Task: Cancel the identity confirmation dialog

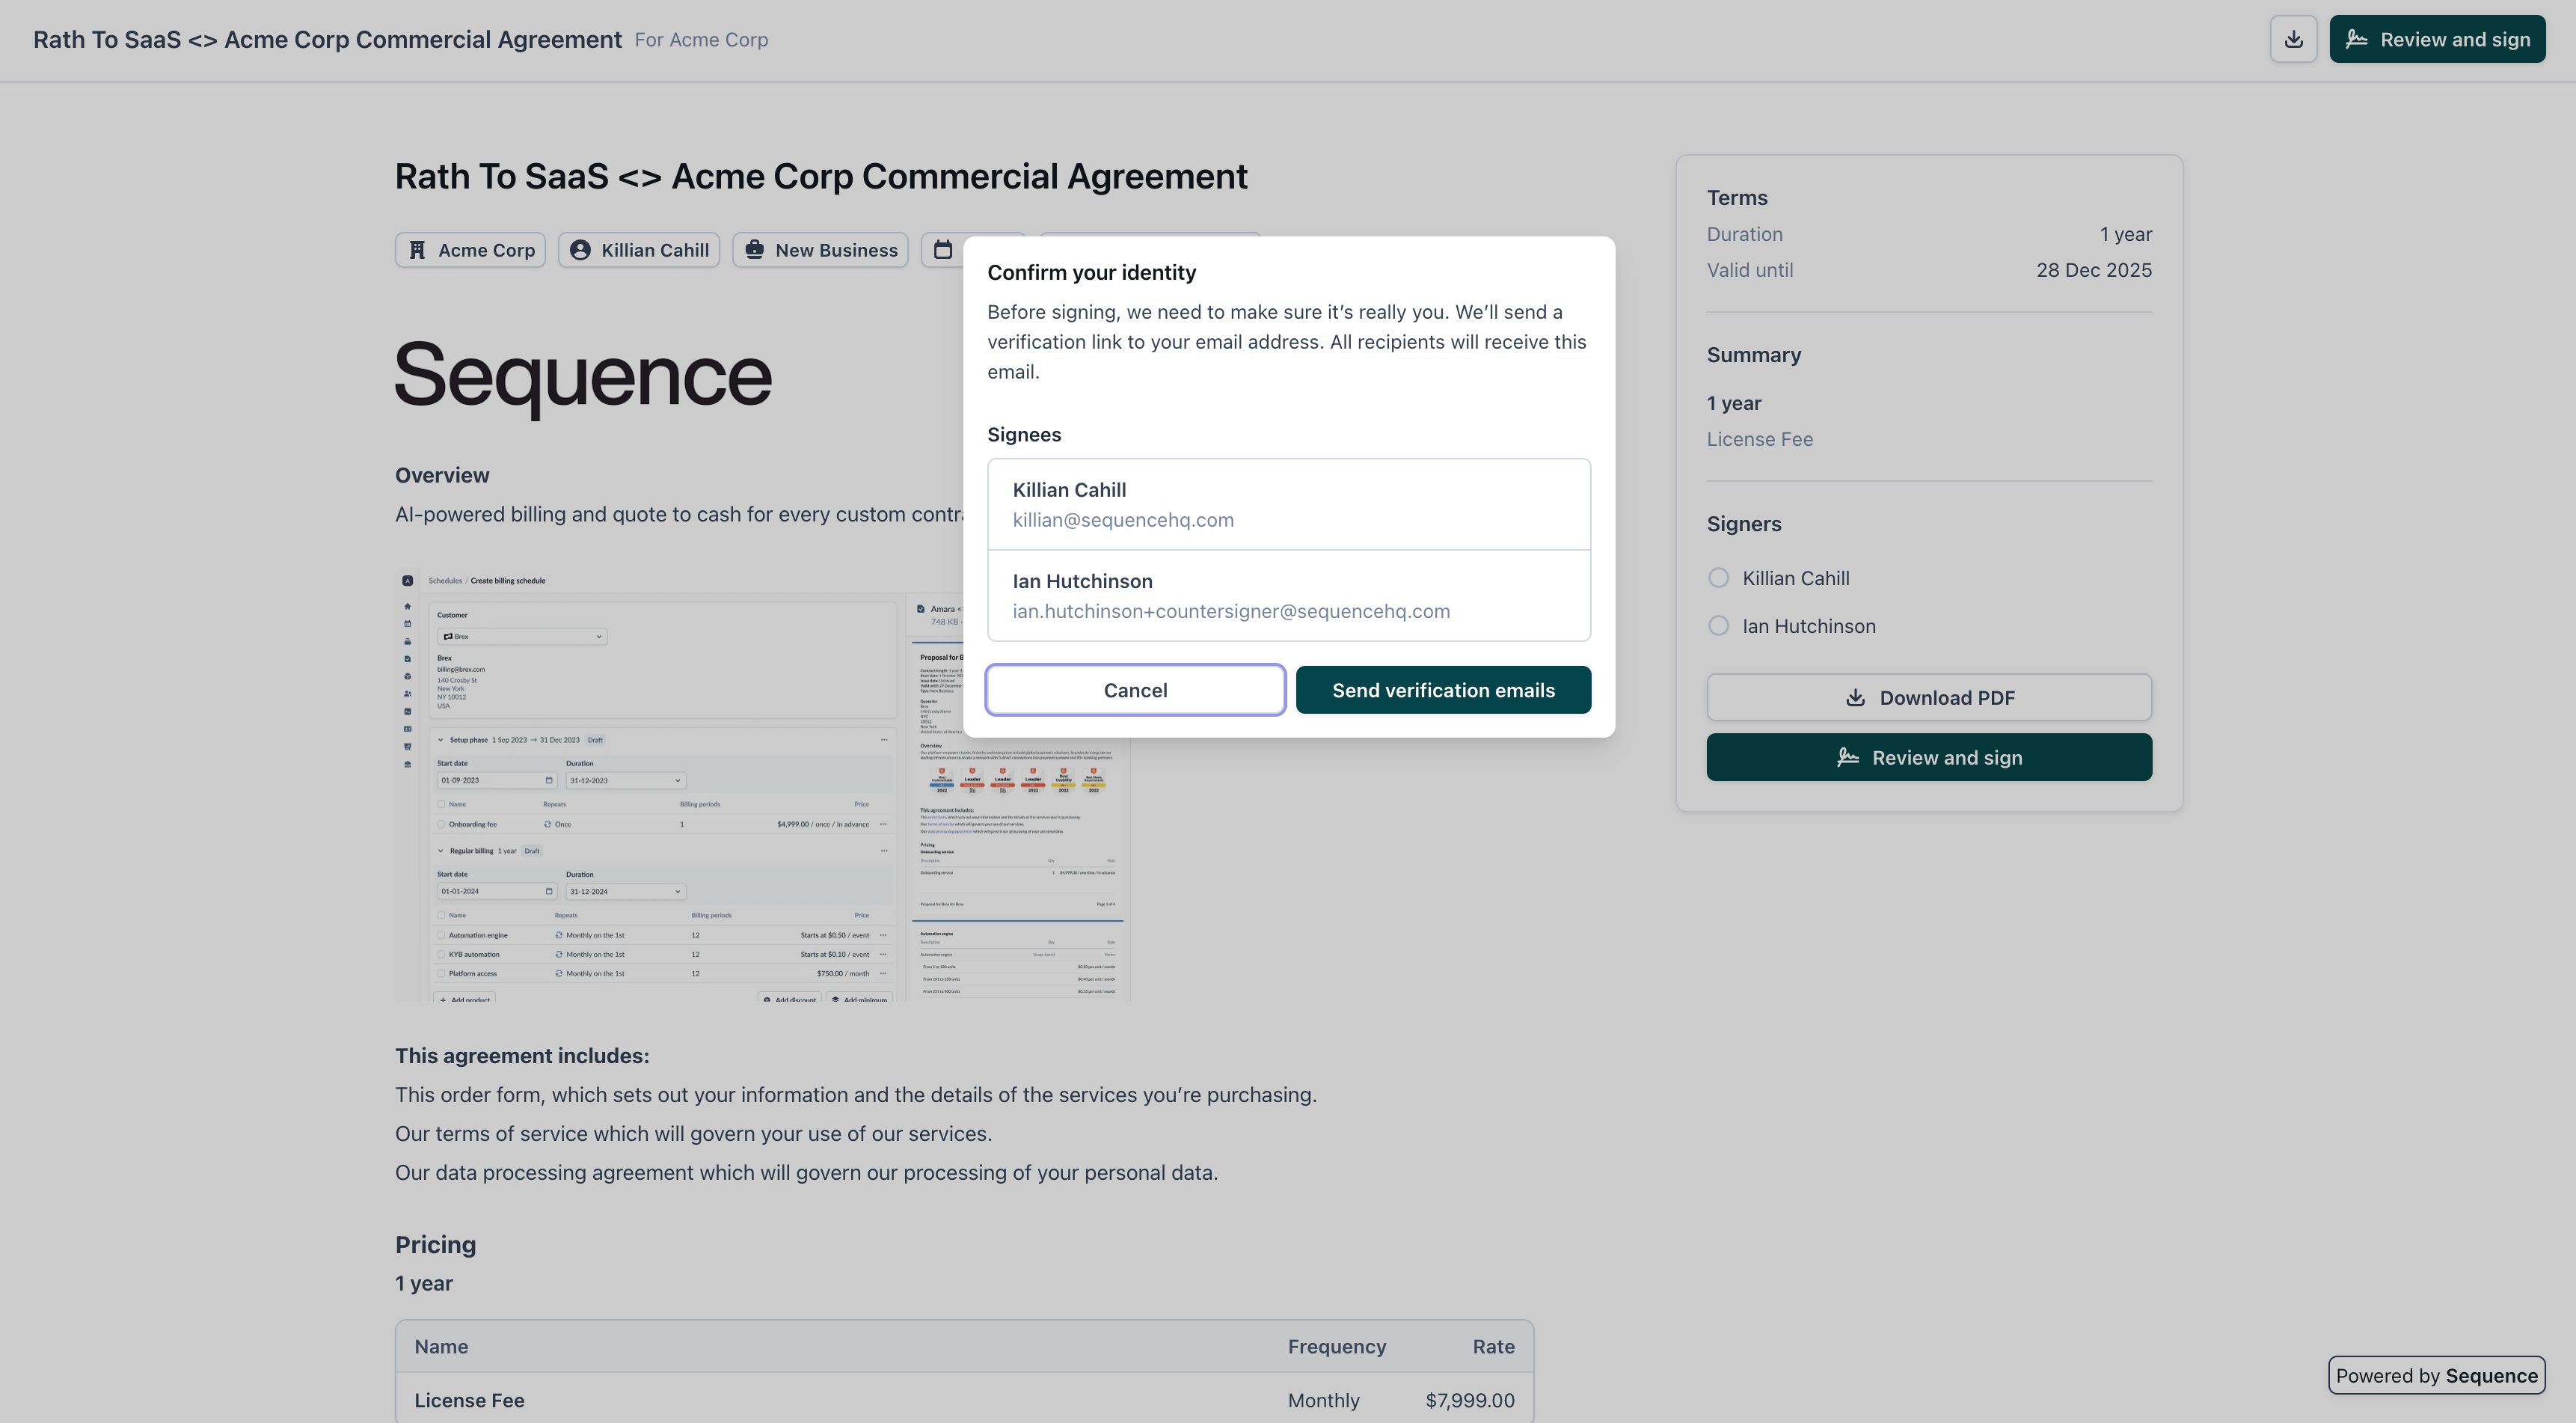Action: point(1135,690)
